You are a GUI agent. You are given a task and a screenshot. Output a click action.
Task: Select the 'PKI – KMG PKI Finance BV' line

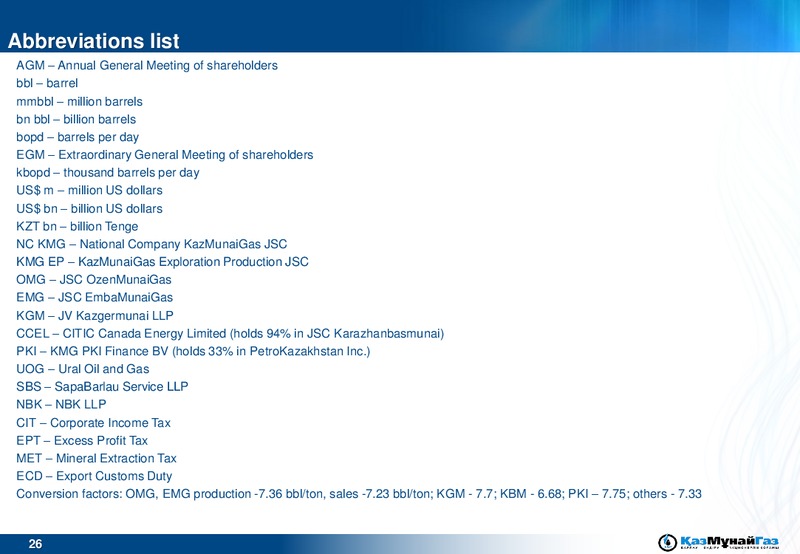(193, 351)
